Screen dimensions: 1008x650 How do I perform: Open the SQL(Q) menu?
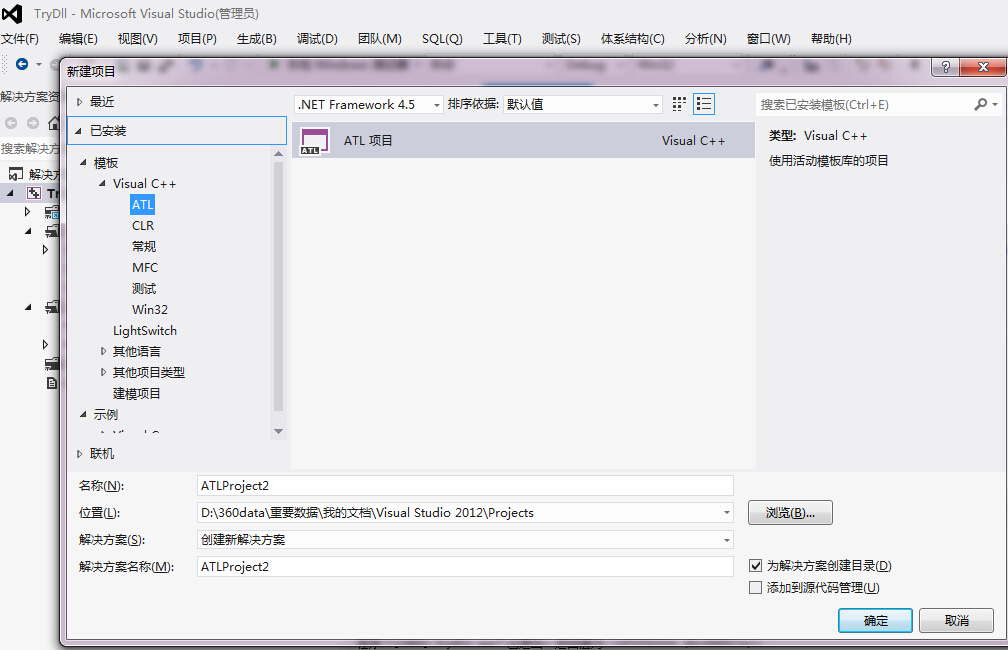click(442, 39)
